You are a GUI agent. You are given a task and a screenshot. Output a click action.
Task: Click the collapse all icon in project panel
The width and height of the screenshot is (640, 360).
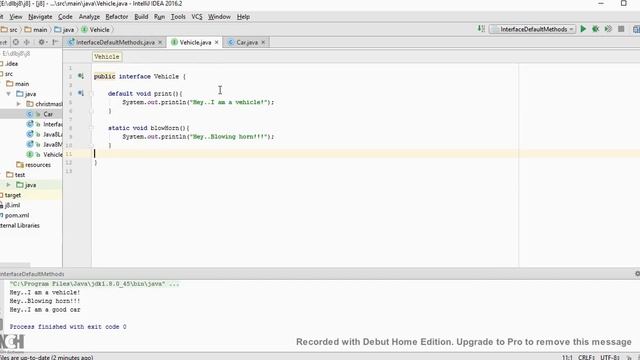pos(27,42)
